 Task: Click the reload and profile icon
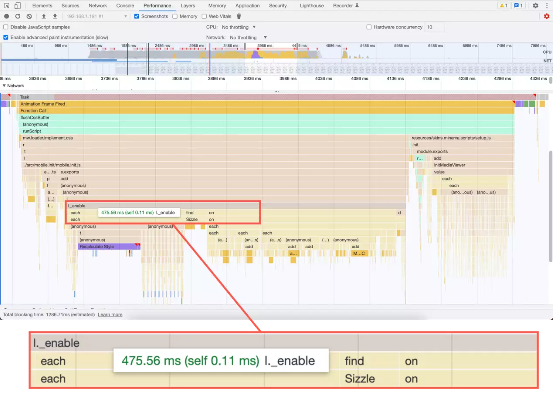[x=18, y=16]
